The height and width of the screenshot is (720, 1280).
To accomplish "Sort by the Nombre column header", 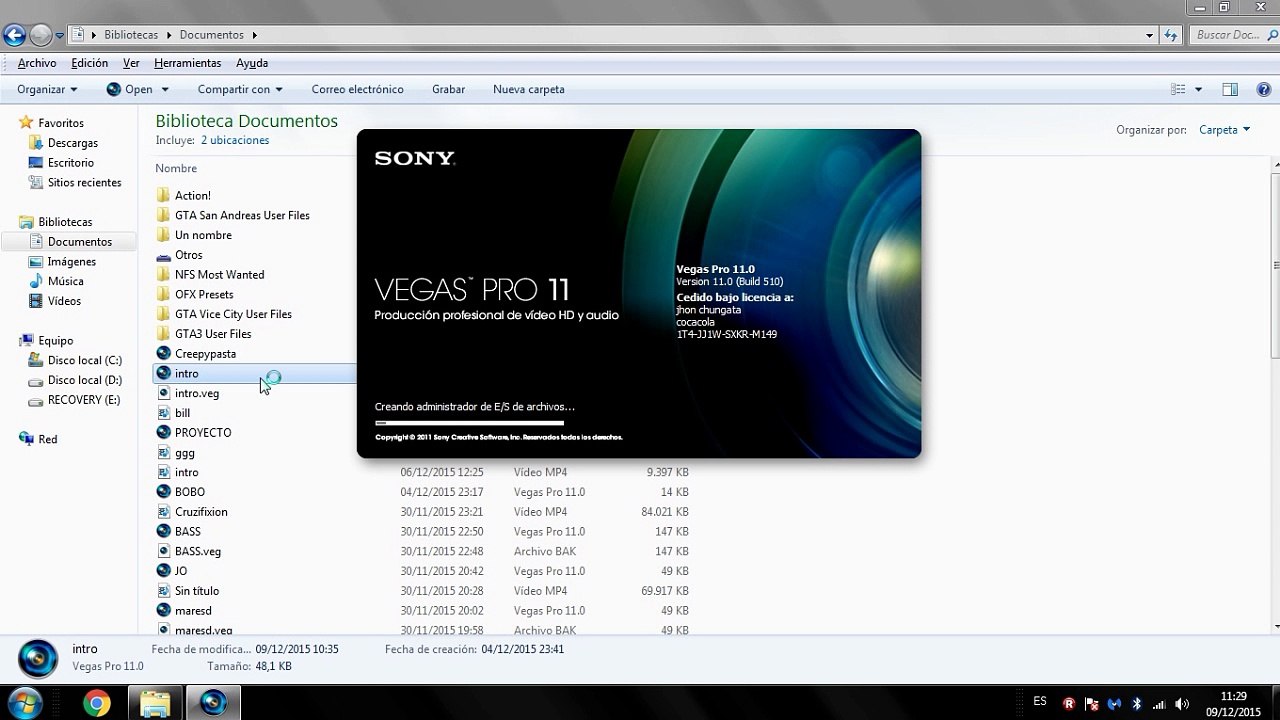I will coord(176,168).
